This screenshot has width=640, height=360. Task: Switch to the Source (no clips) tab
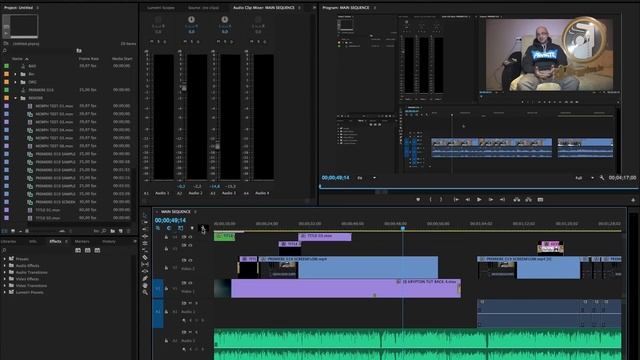[203, 8]
